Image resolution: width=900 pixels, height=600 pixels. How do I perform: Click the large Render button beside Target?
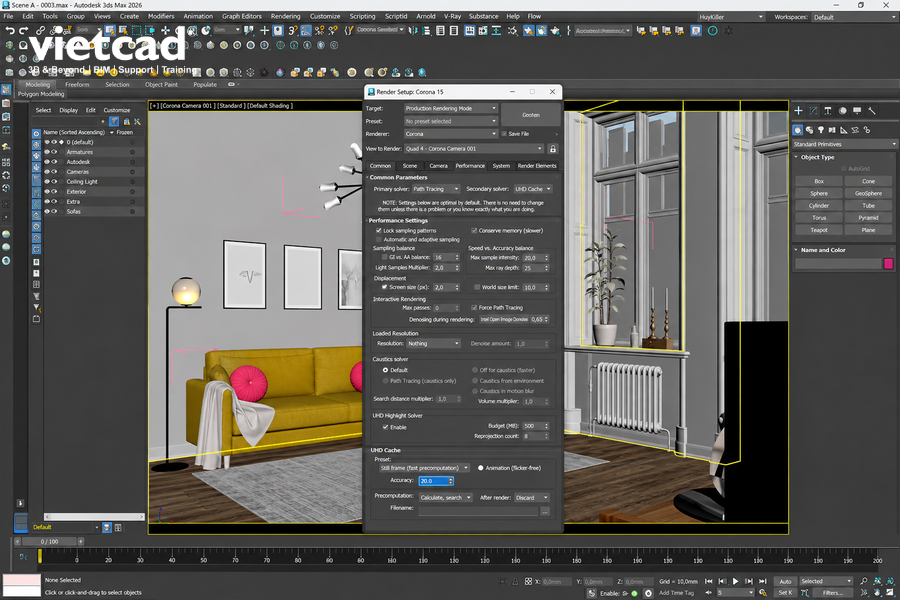pos(531,115)
